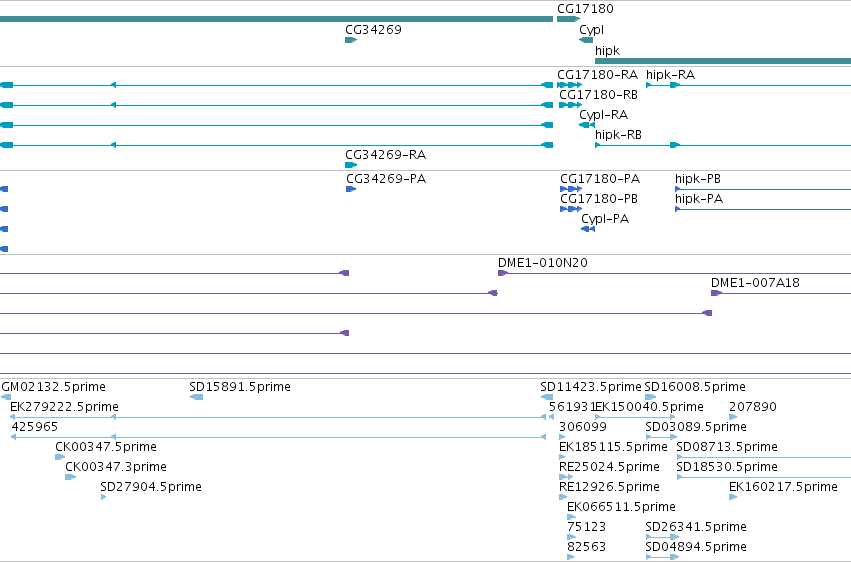Select the DME1-010N20 clone start arrow
The width and height of the screenshot is (851, 562).
(503, 273)
